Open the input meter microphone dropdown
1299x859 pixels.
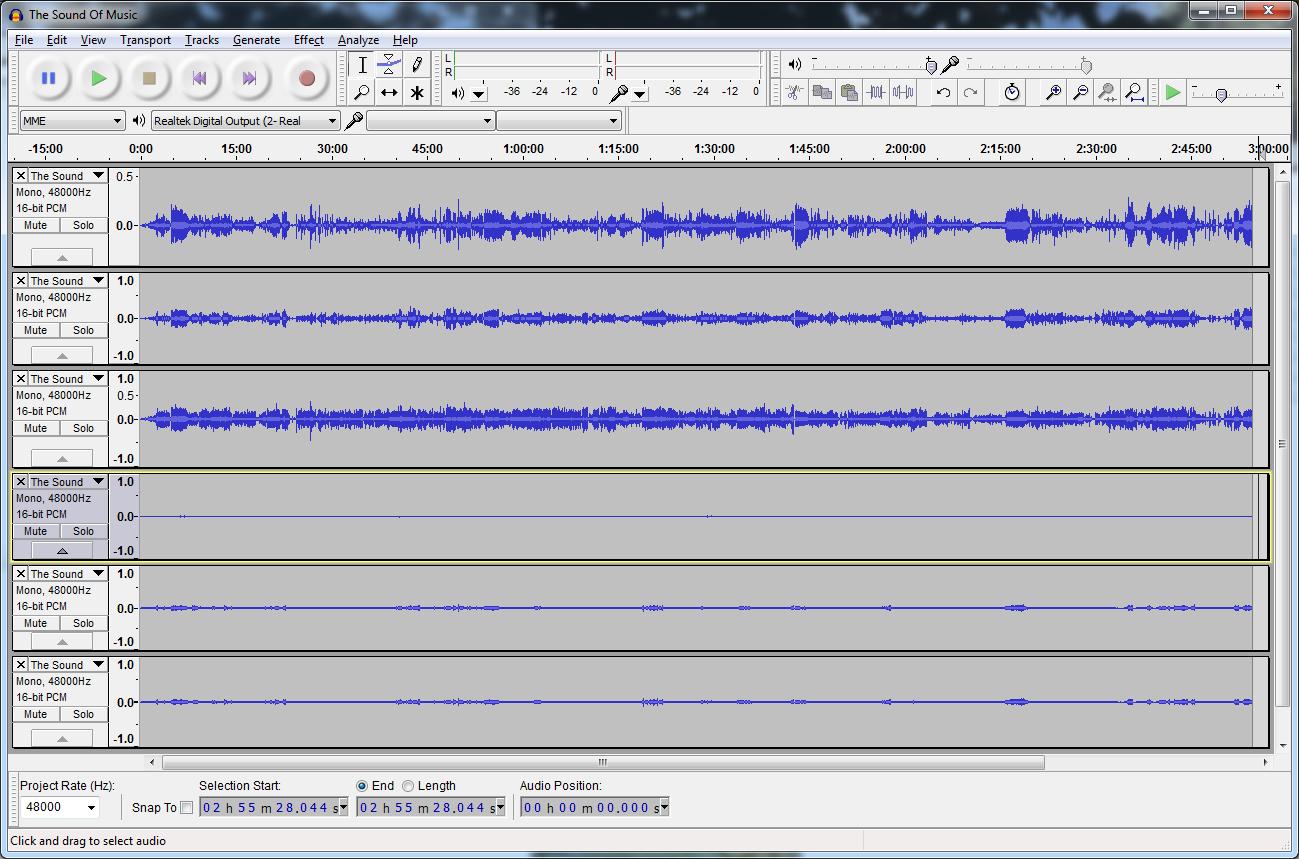[x=640, y=94]
